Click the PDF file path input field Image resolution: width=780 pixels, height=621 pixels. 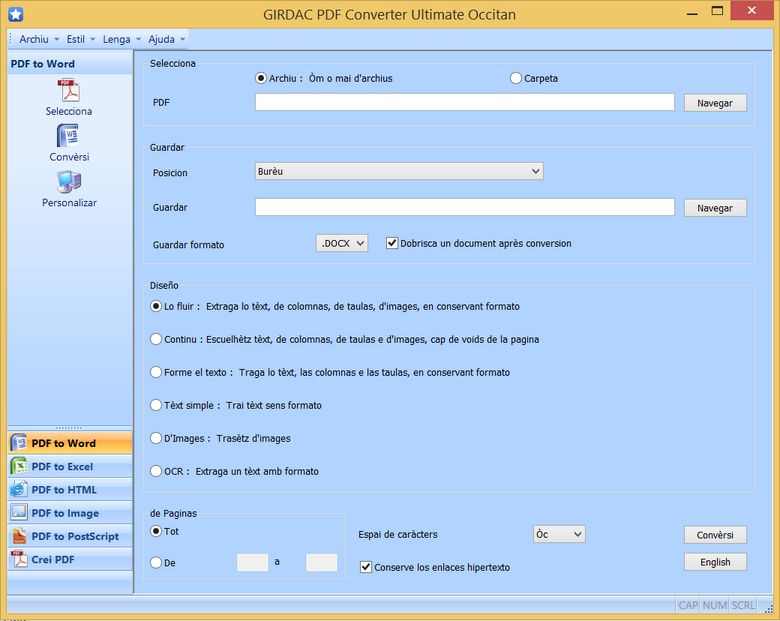click(x=465, y=102)
